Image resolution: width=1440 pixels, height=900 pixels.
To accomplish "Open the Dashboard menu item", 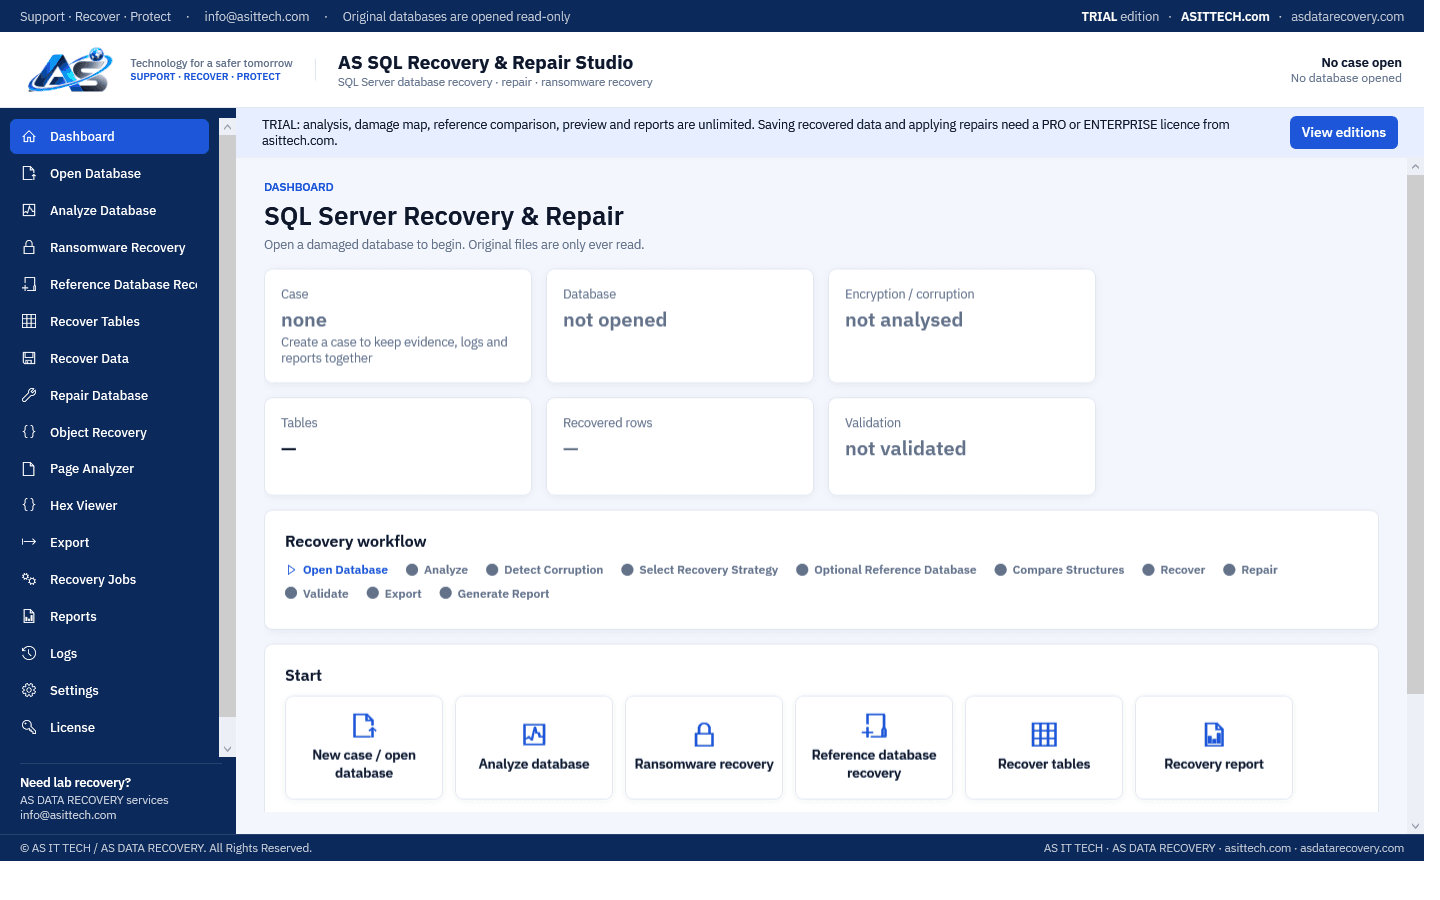I will (x=109, y=136).
